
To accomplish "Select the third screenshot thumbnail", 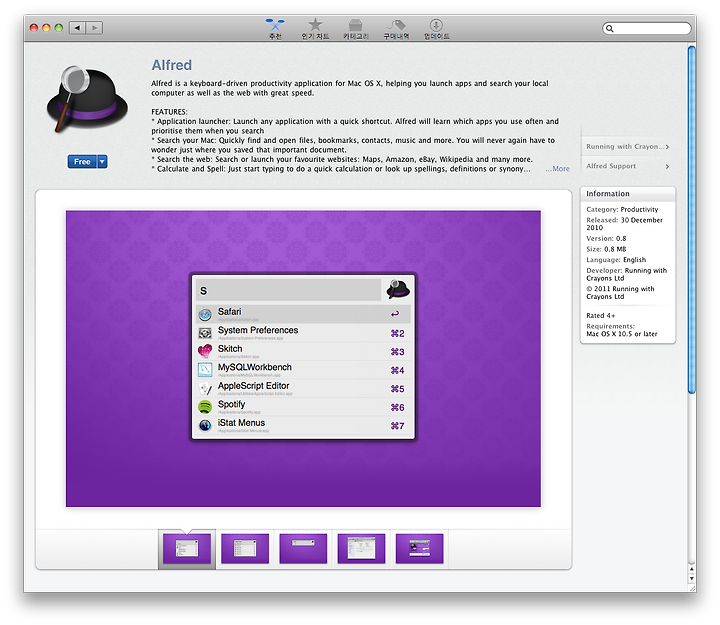I will (303, 548).
